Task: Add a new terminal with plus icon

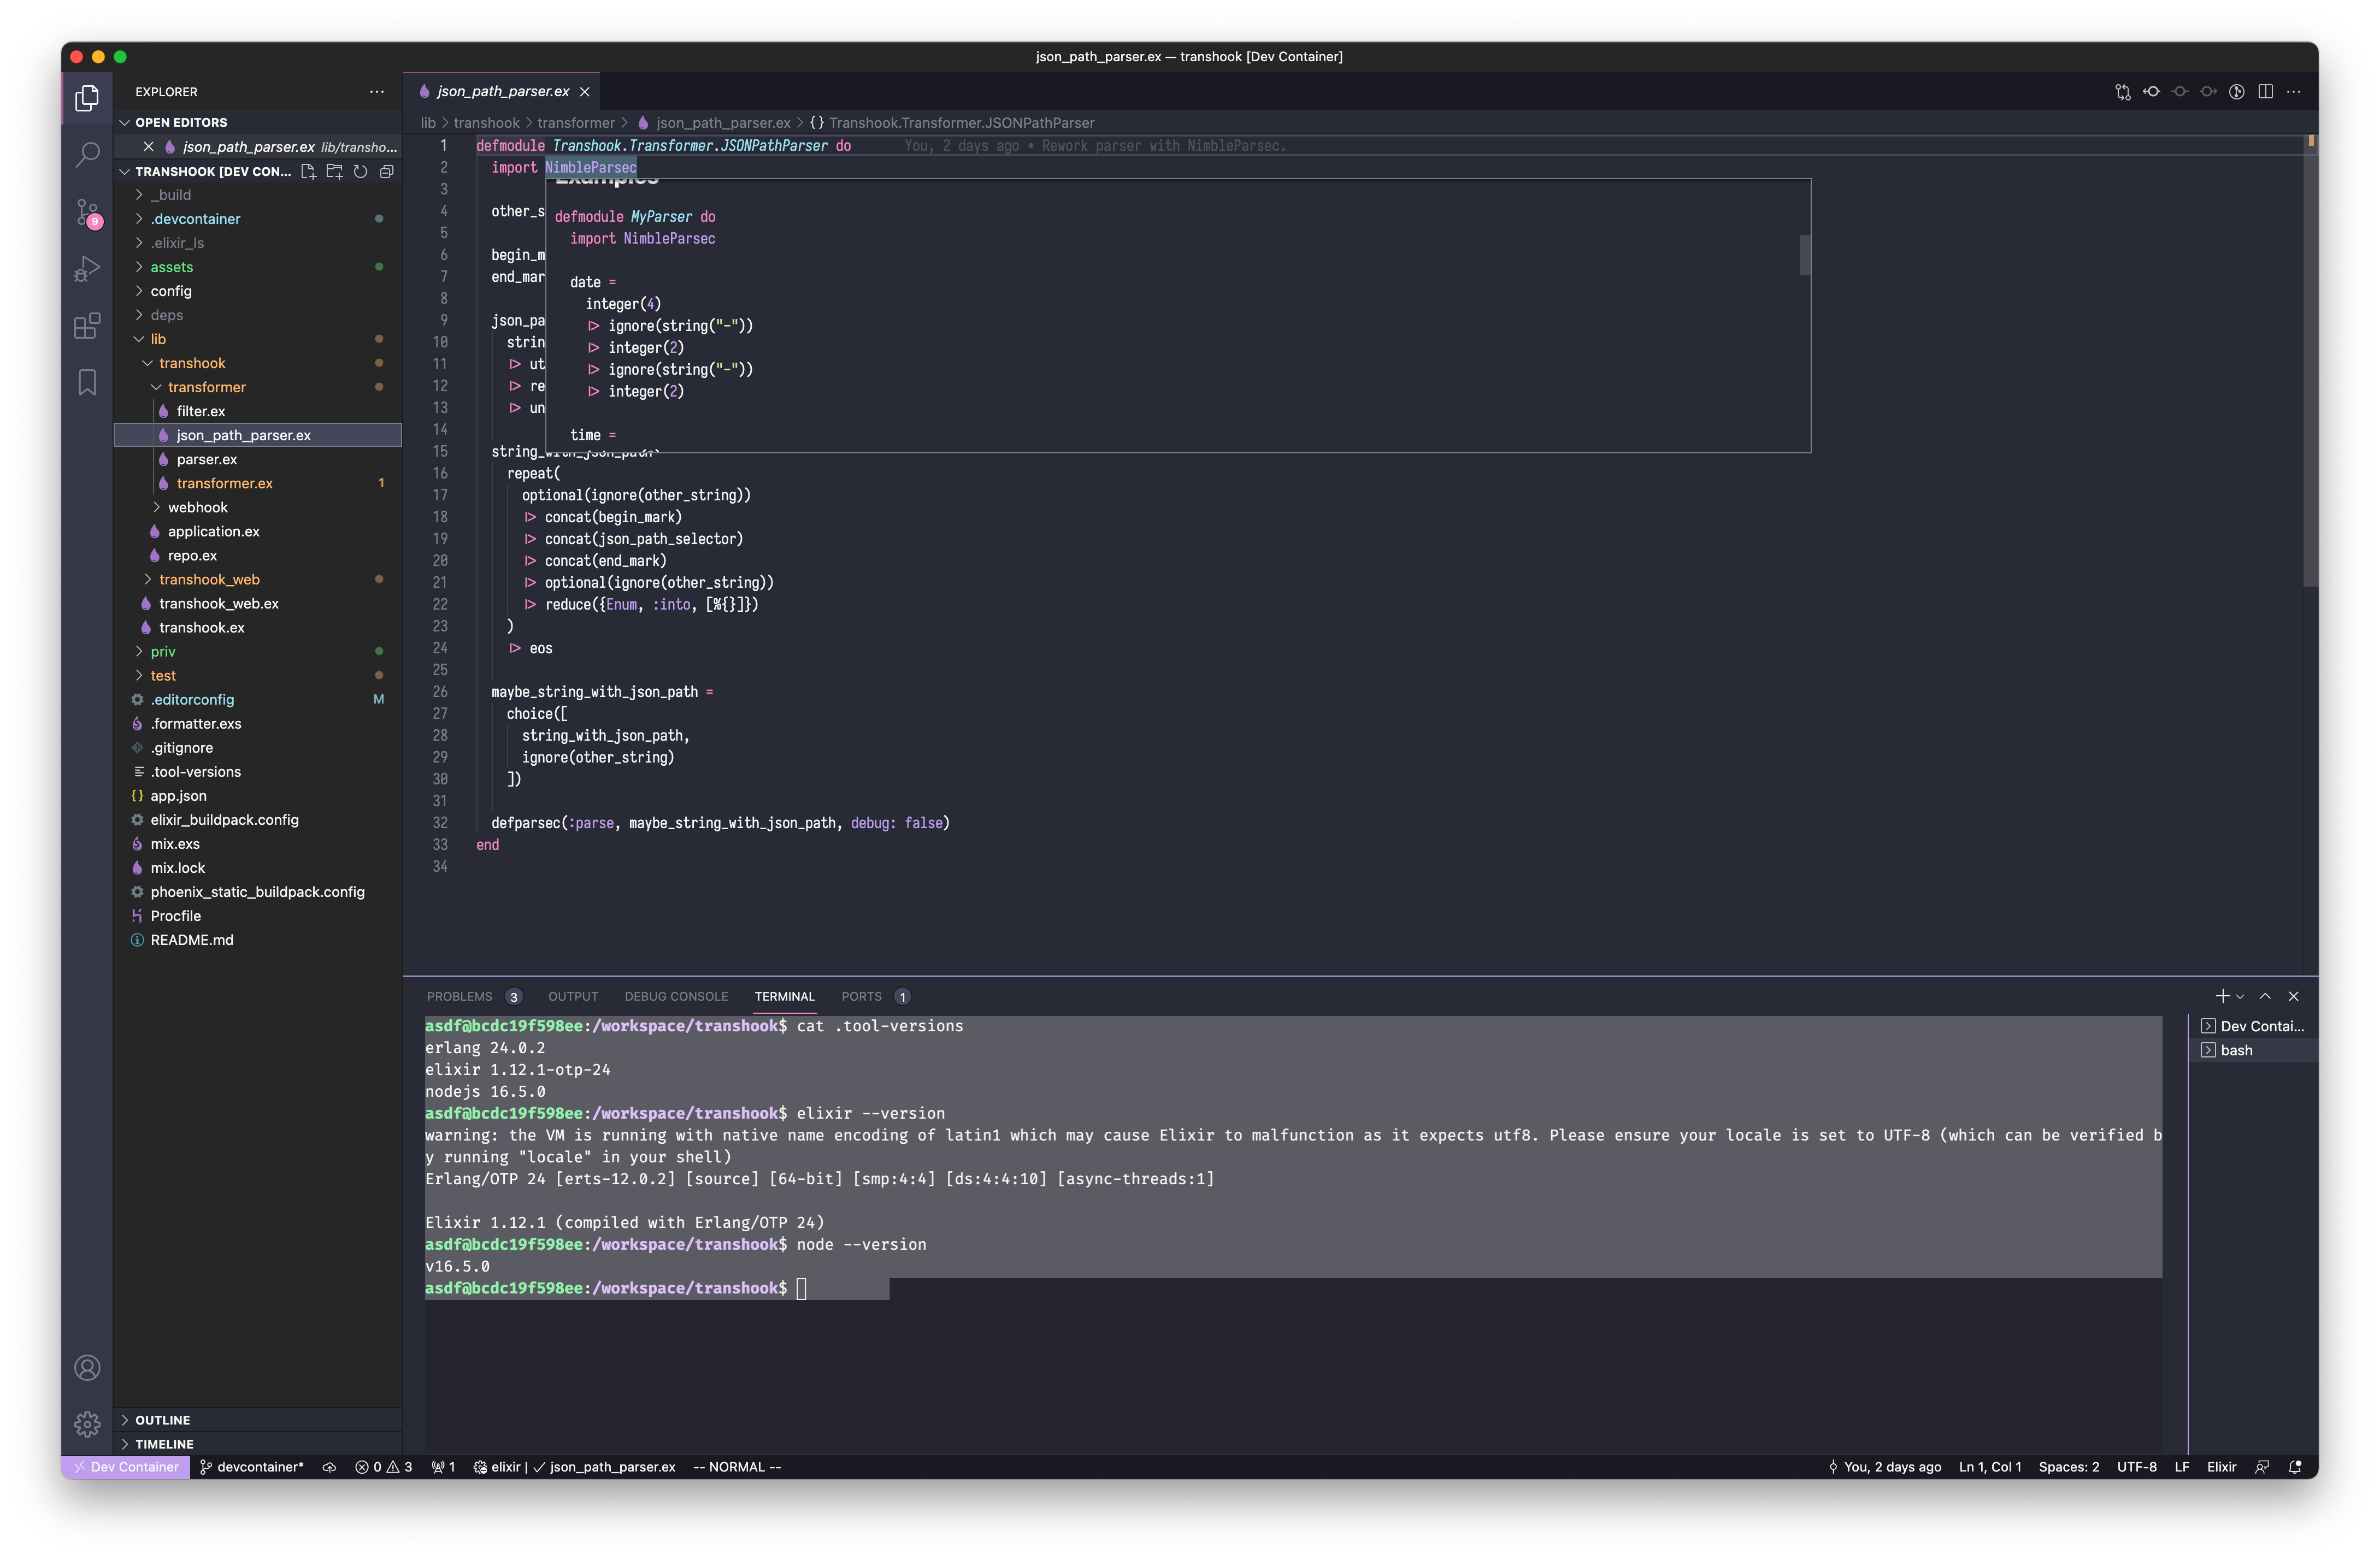Action: [2221, 995]
